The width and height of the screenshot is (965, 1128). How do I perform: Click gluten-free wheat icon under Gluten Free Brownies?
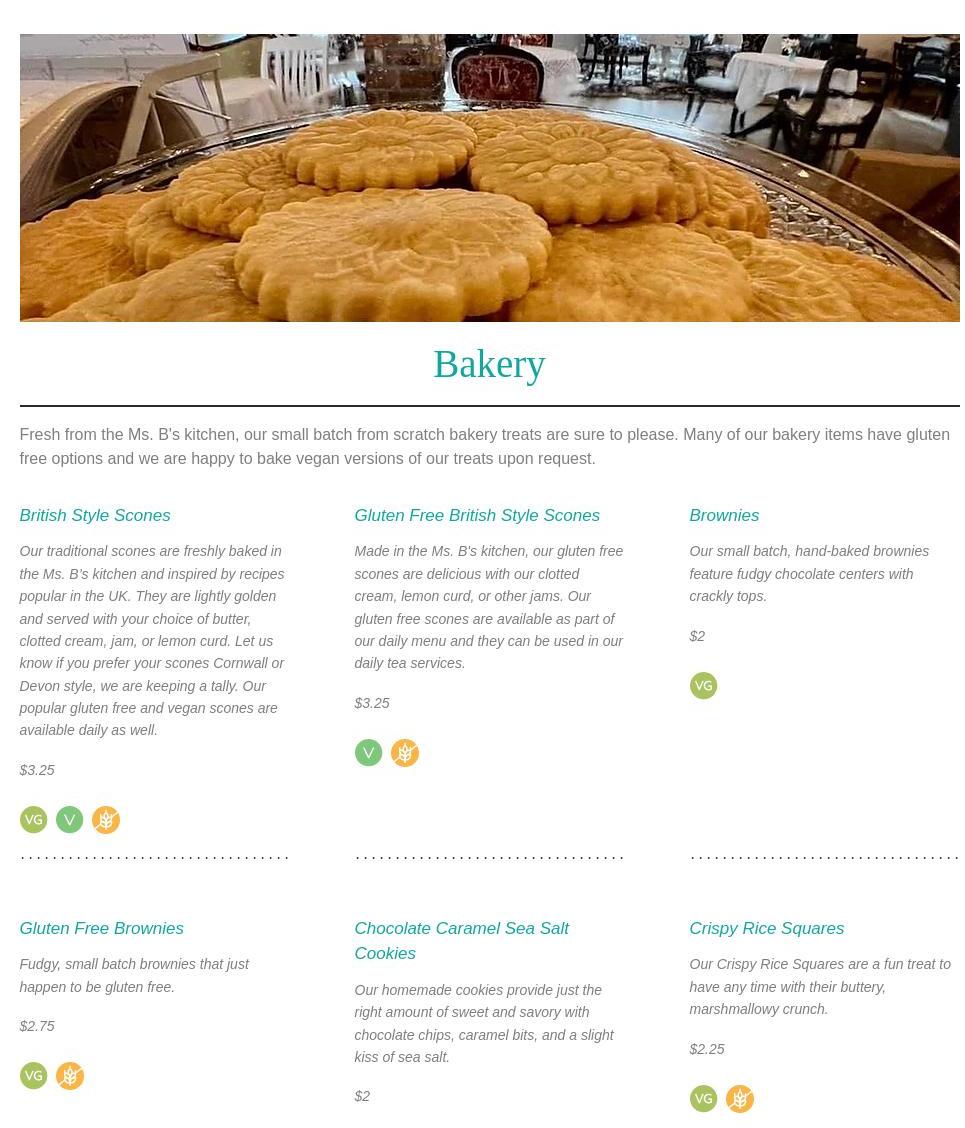[70, 1075]
